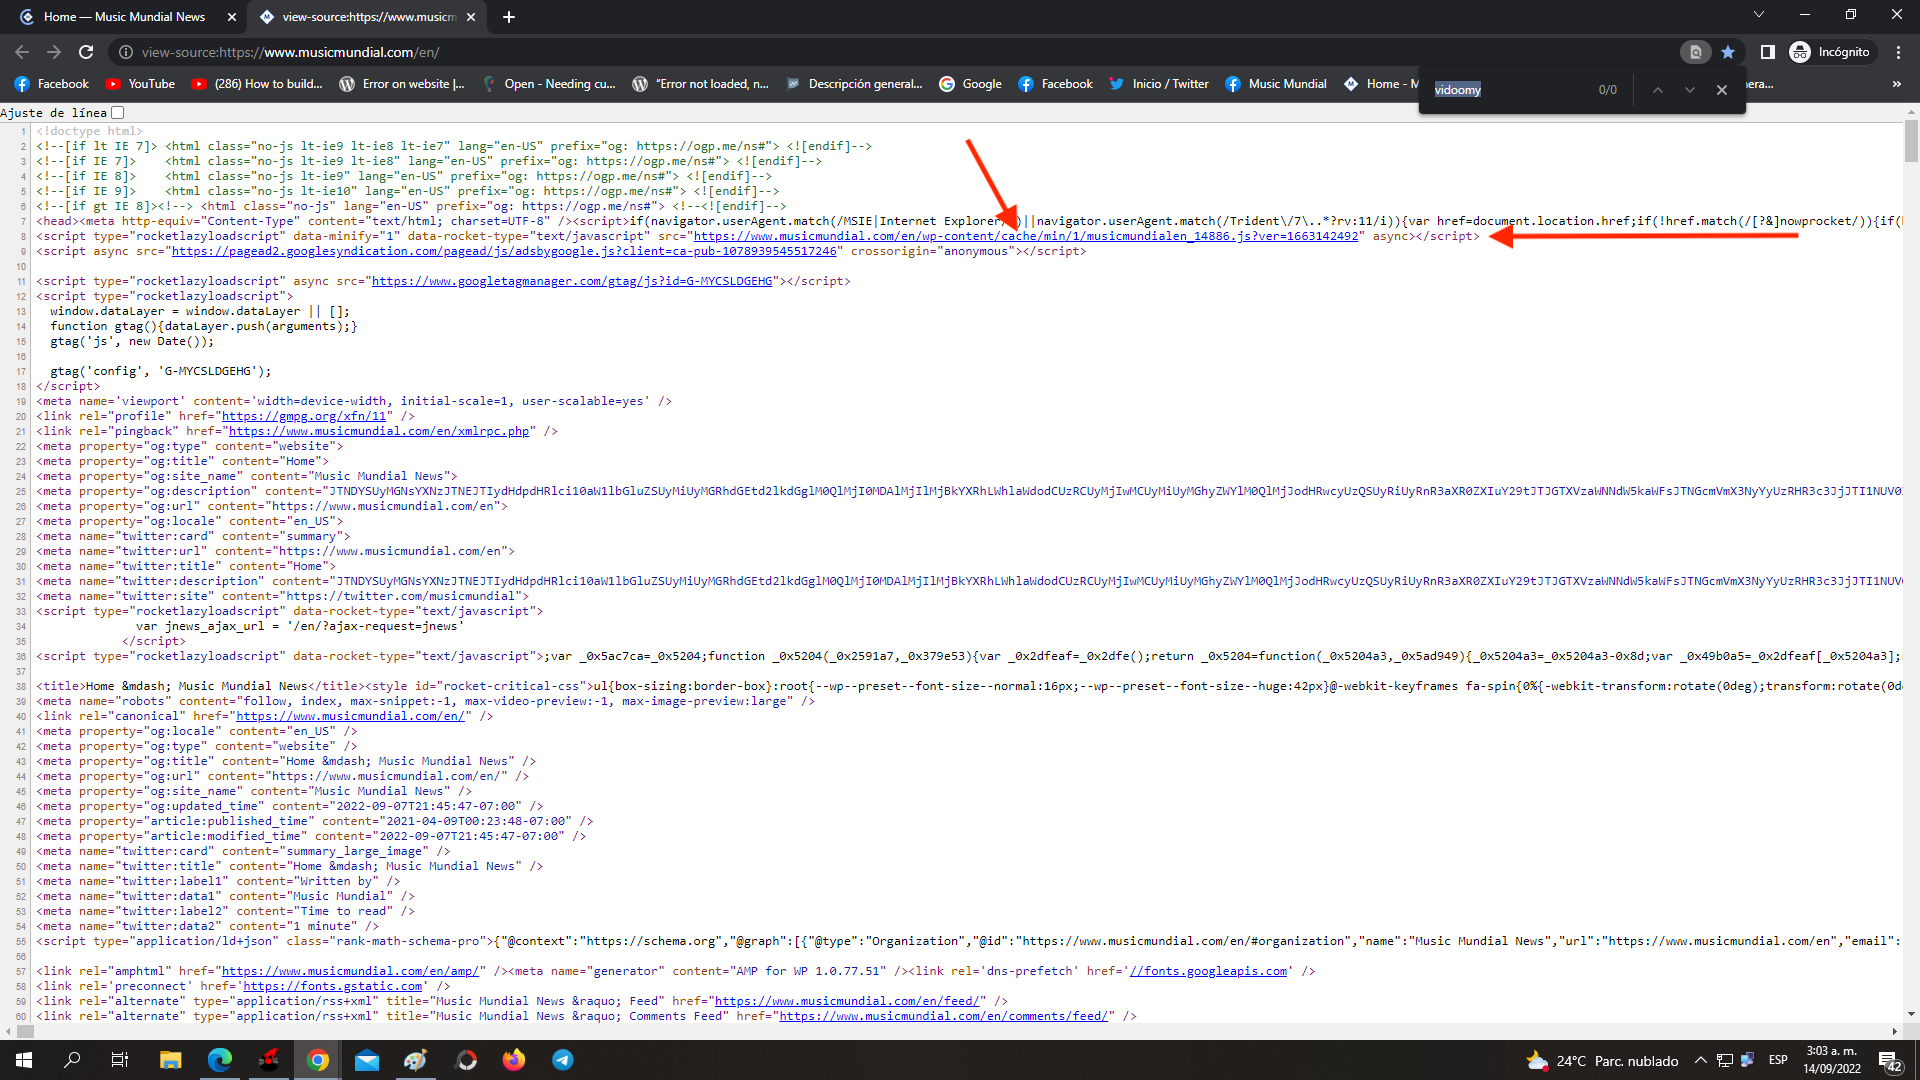
Task: Open the tab search dropdown chevron
Action: tap(1759, 15)
